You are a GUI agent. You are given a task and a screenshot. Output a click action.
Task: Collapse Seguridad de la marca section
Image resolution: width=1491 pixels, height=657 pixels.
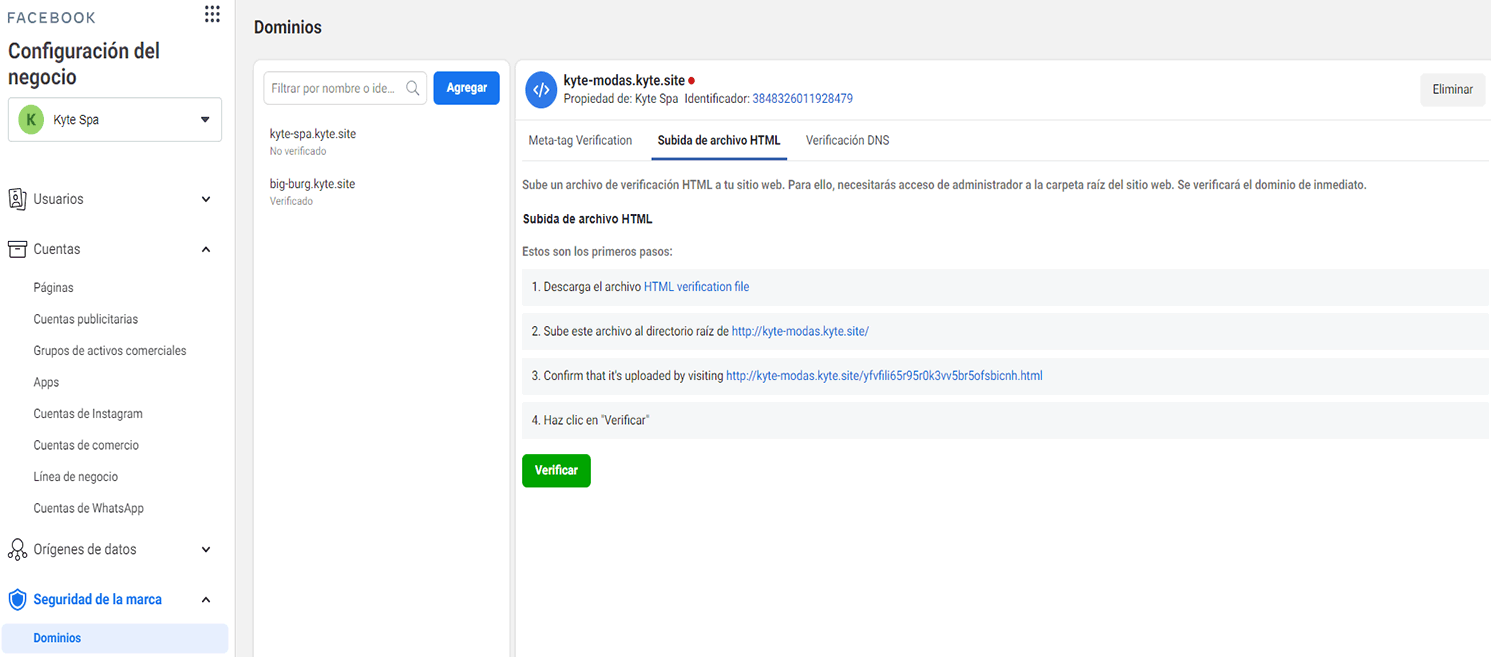[206, 600]
